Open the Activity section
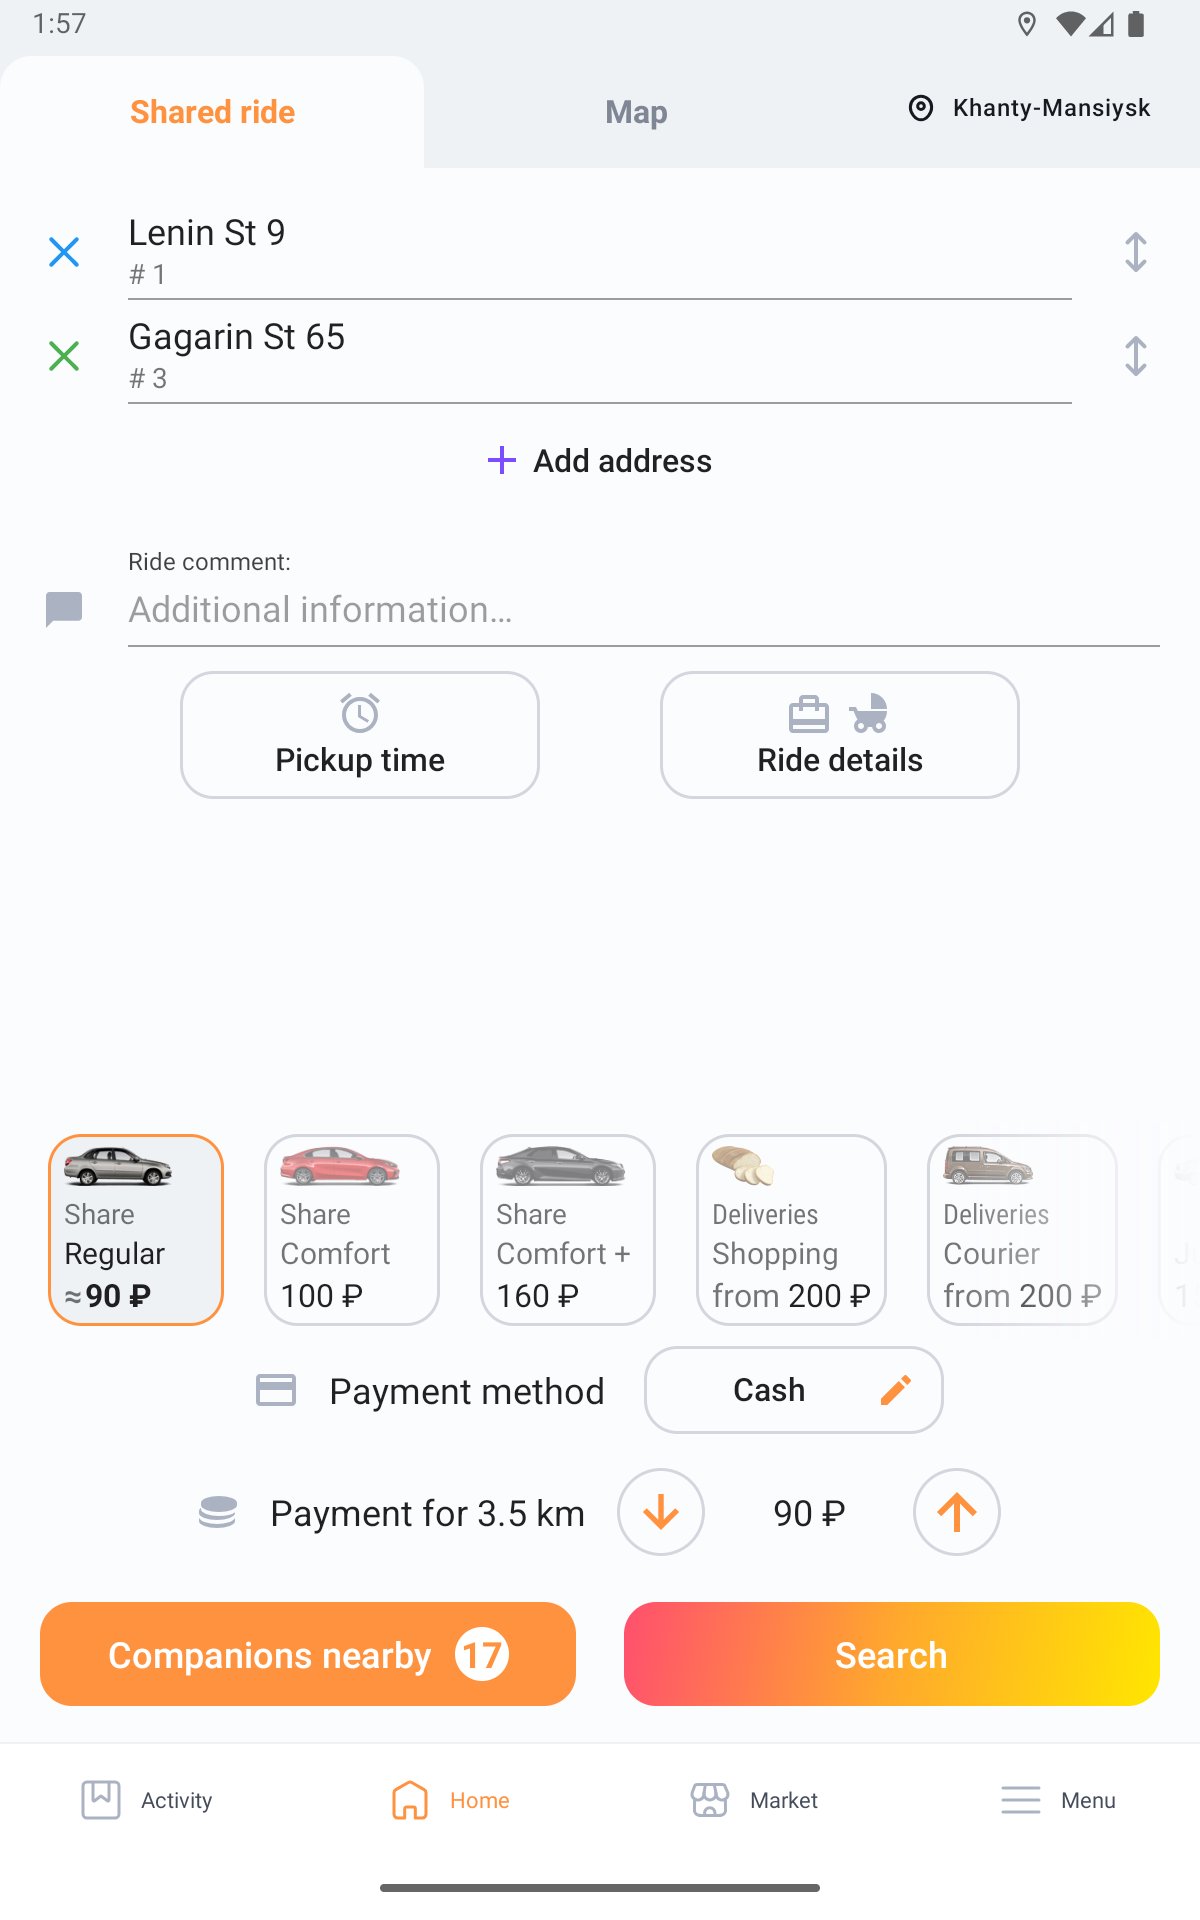The width and height of the screenshot is (1200, 1920). (x=147, y=1800)
